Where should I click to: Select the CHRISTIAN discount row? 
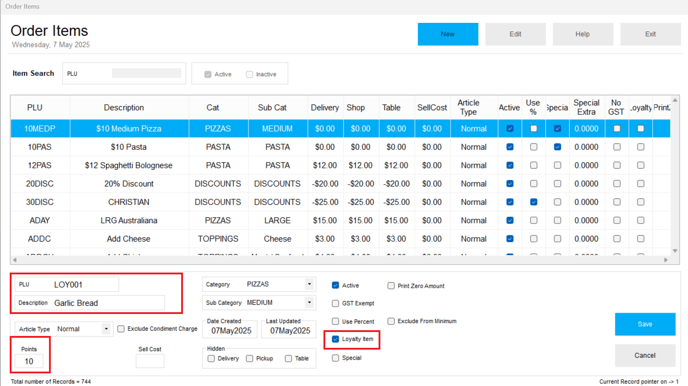click(340, 202)
